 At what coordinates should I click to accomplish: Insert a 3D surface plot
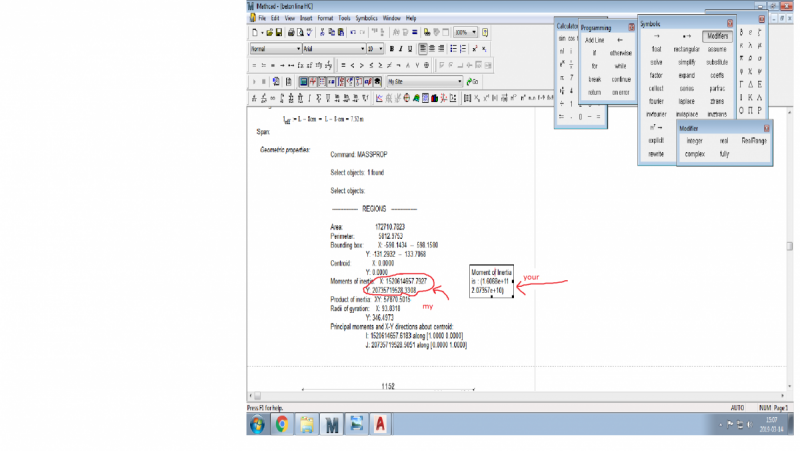click(416, 98)
